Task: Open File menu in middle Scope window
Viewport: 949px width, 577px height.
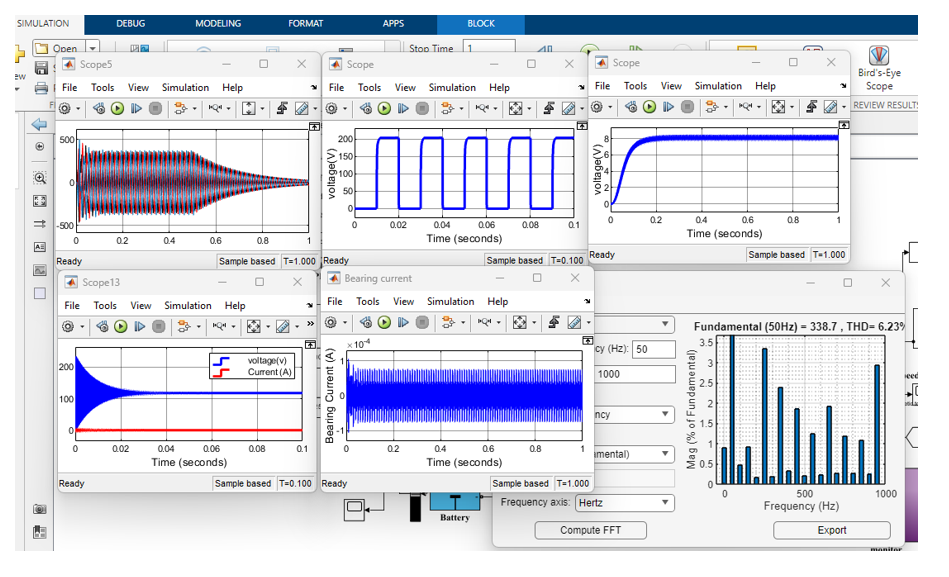Action: (x=336, y=88)
